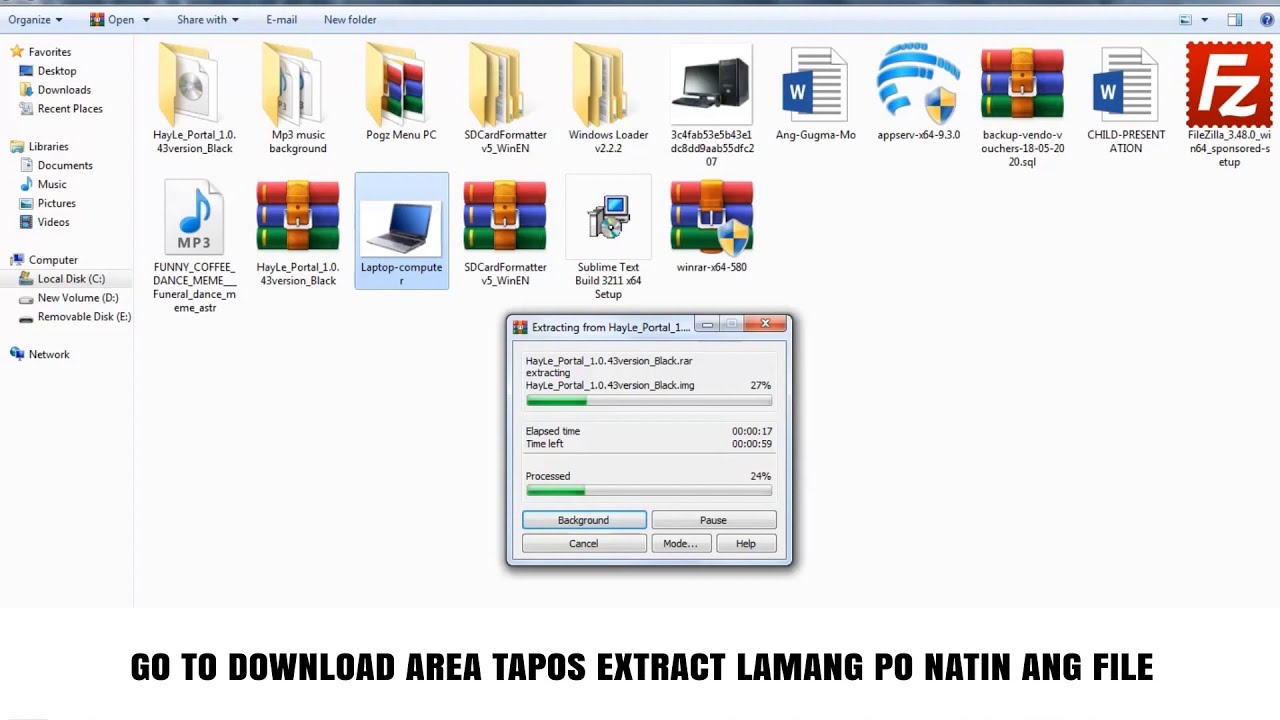
Task: Select Sublime Text Build 3211 setup icon
Action: pyautogui.click(x=608, y=218)
